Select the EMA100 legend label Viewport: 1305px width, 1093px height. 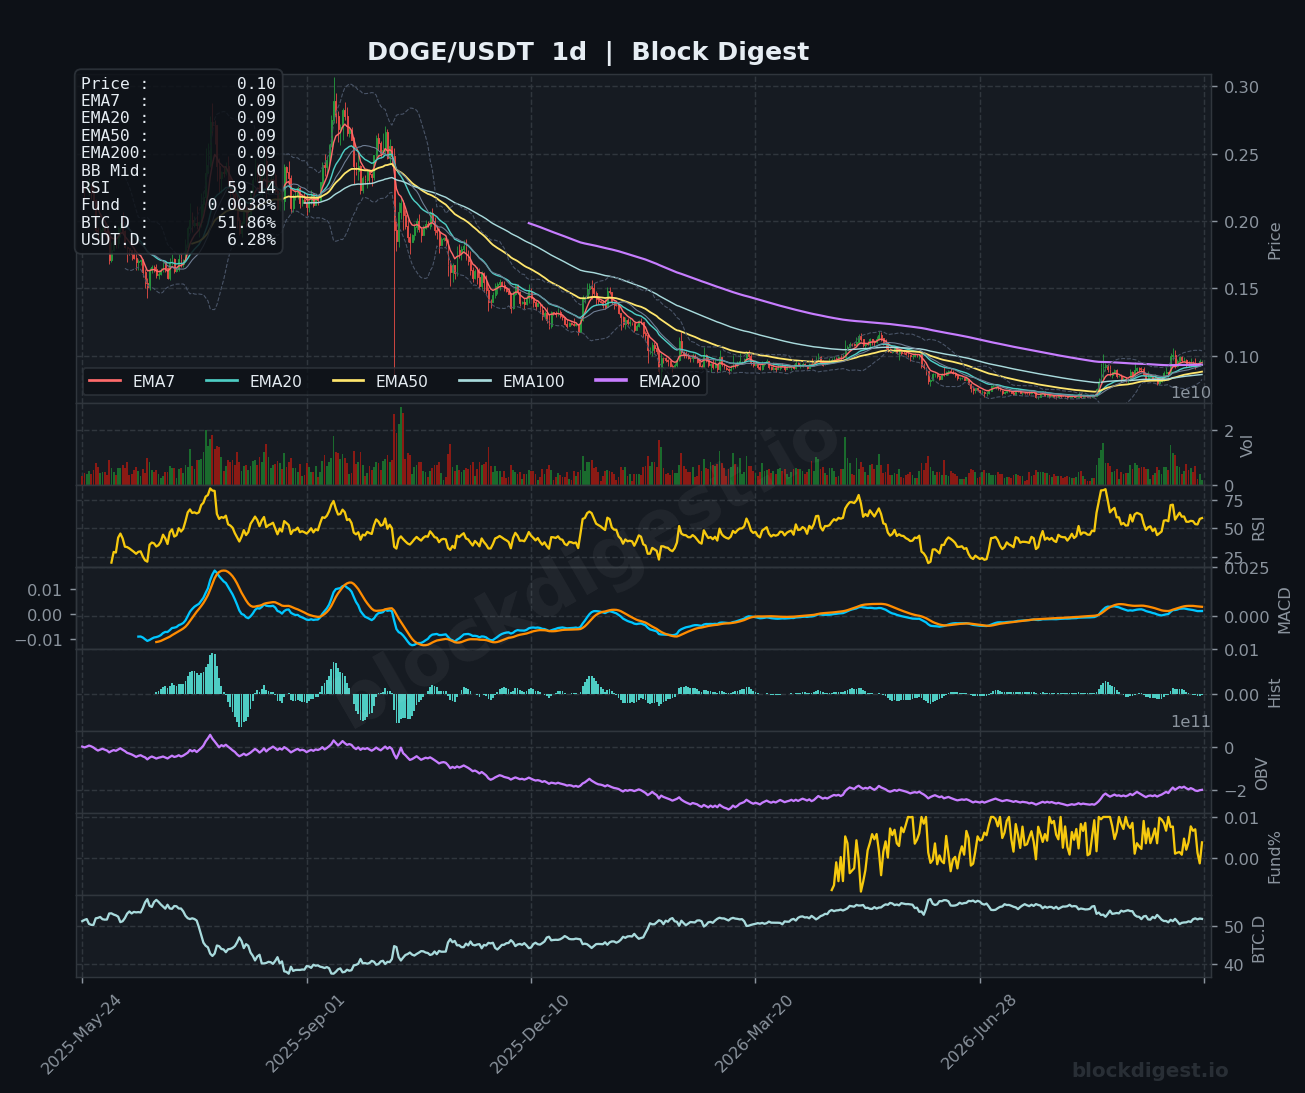click(x=533, y=381)
